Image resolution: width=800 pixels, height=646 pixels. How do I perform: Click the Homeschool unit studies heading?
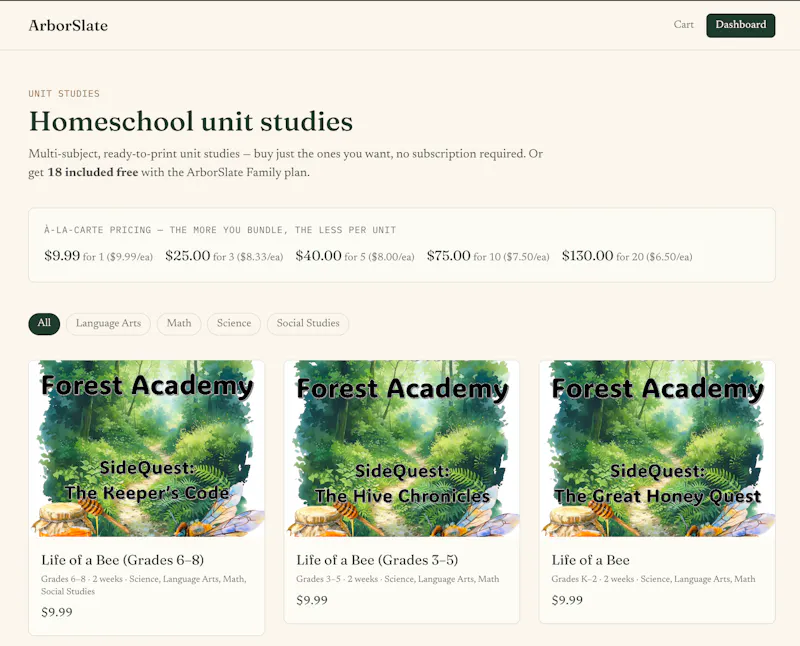[191, 121]
